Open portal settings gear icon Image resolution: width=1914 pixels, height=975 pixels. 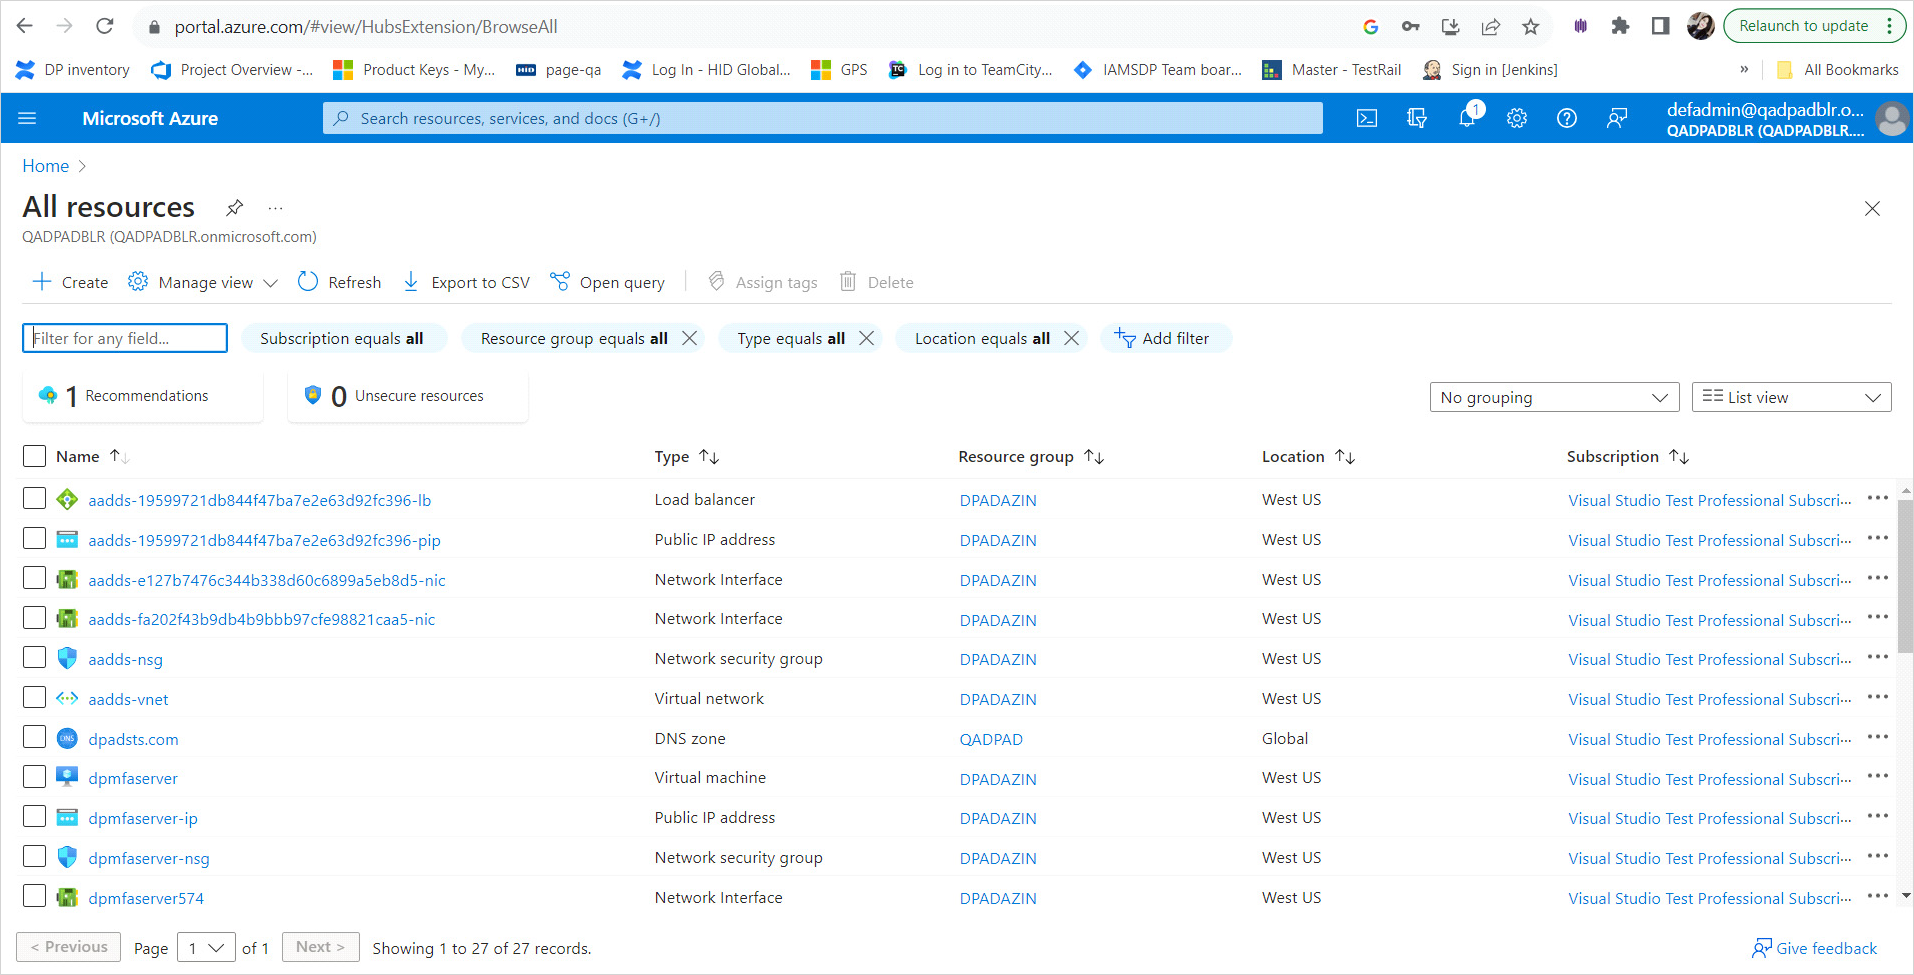coord(1516,118)
